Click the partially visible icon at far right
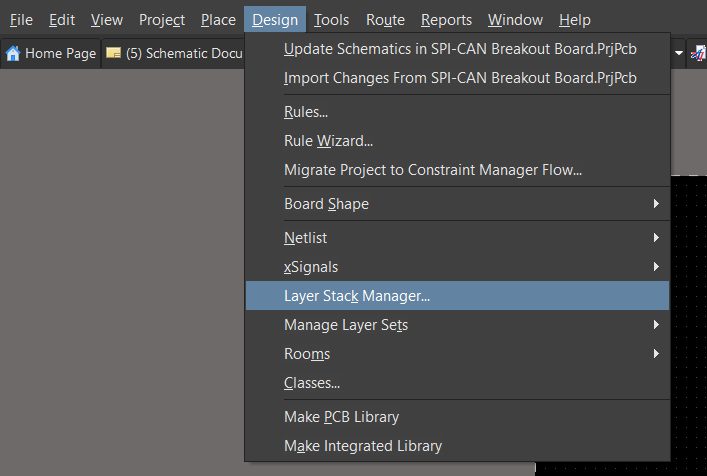 click(698, 53)
